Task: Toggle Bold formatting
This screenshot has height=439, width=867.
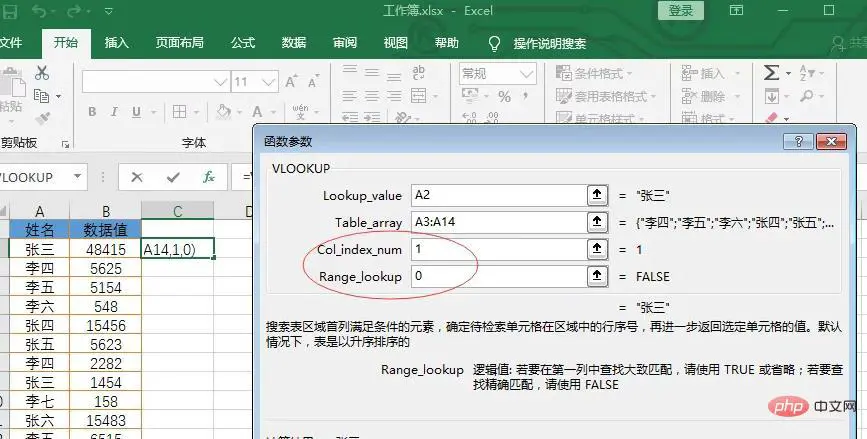Action: 92,112
